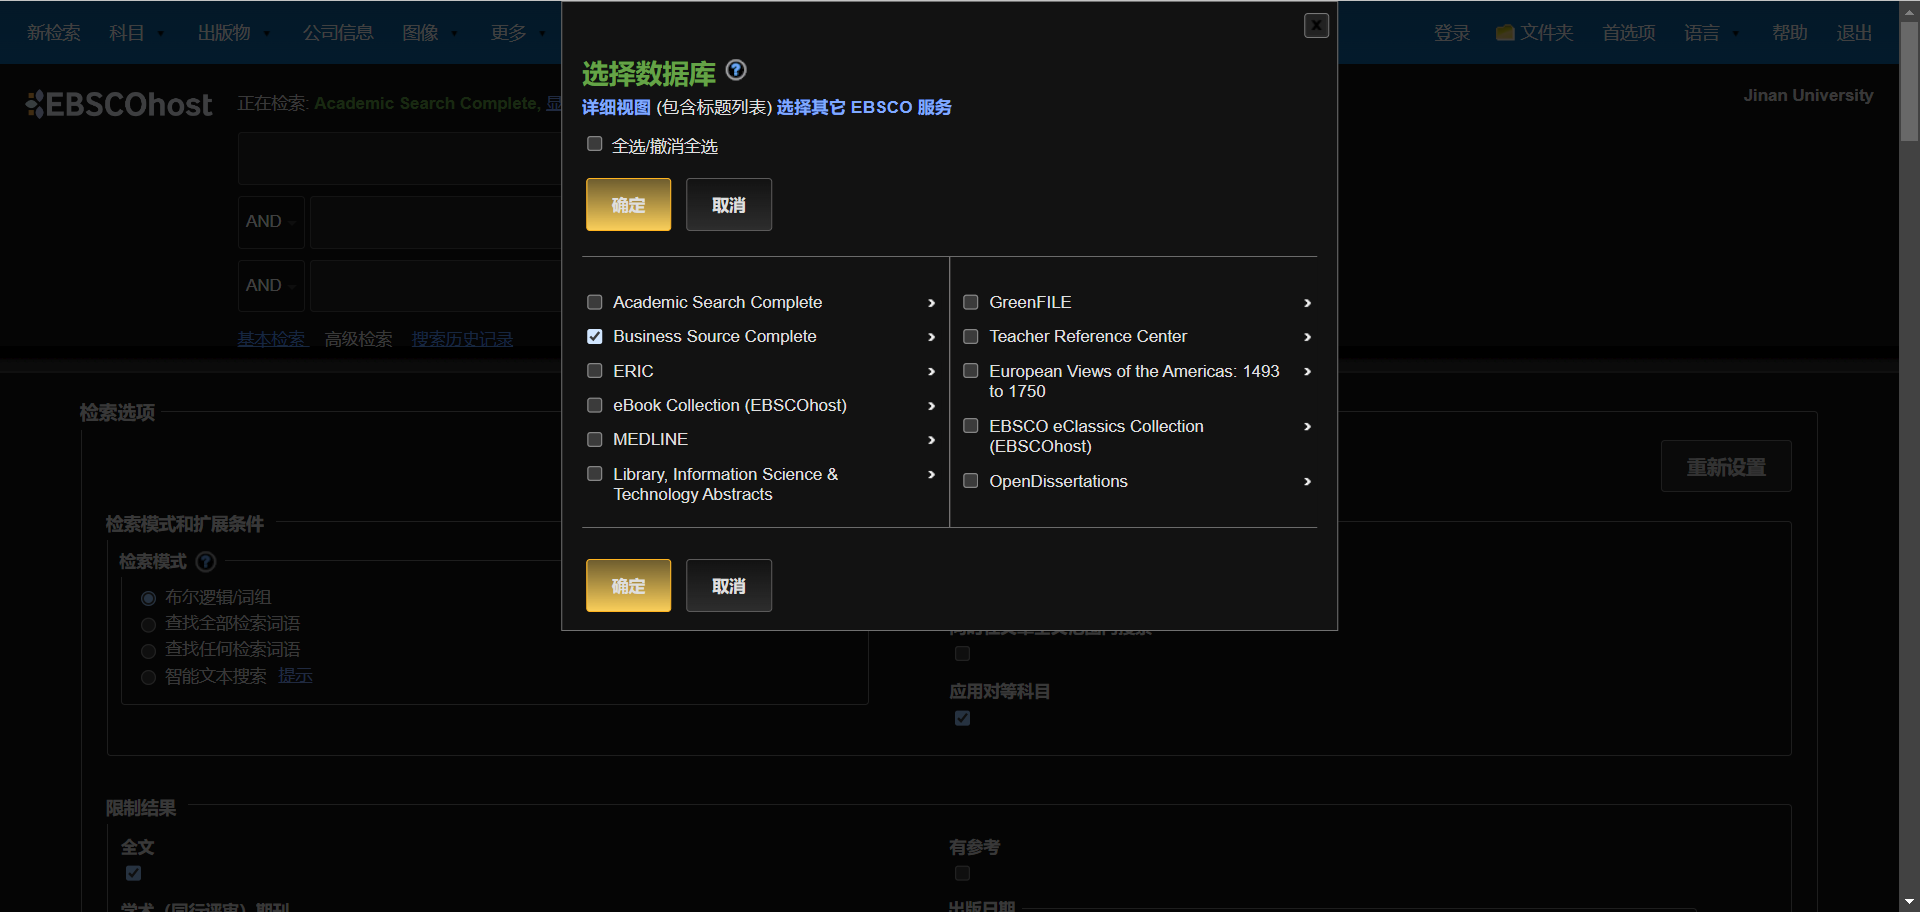Check Library, Information Science & Technology Abstracts
Viewport: 1920px width, 912px height.
(x=595, y=474)
